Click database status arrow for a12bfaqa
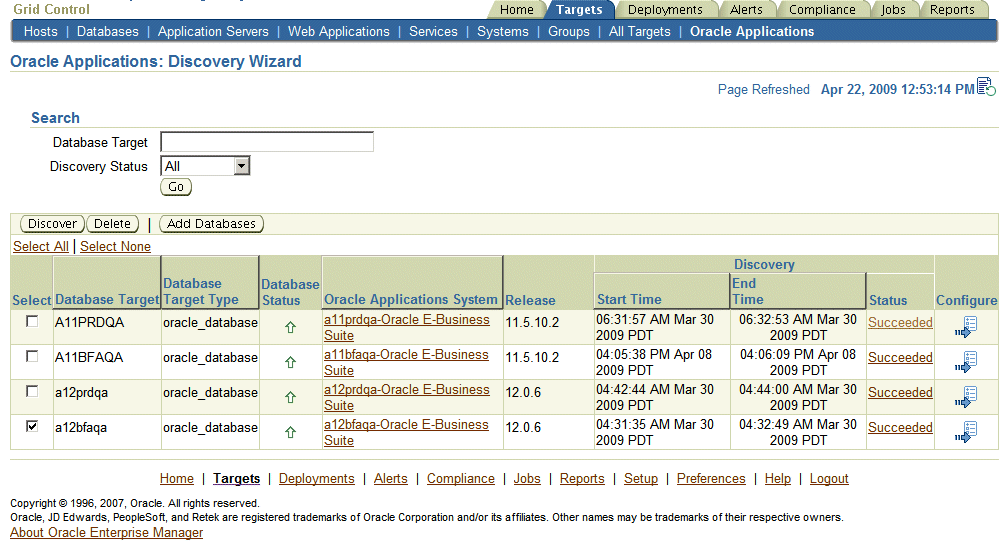The height and width of the screenshot is (549, 1007). [x=290, y=432]
